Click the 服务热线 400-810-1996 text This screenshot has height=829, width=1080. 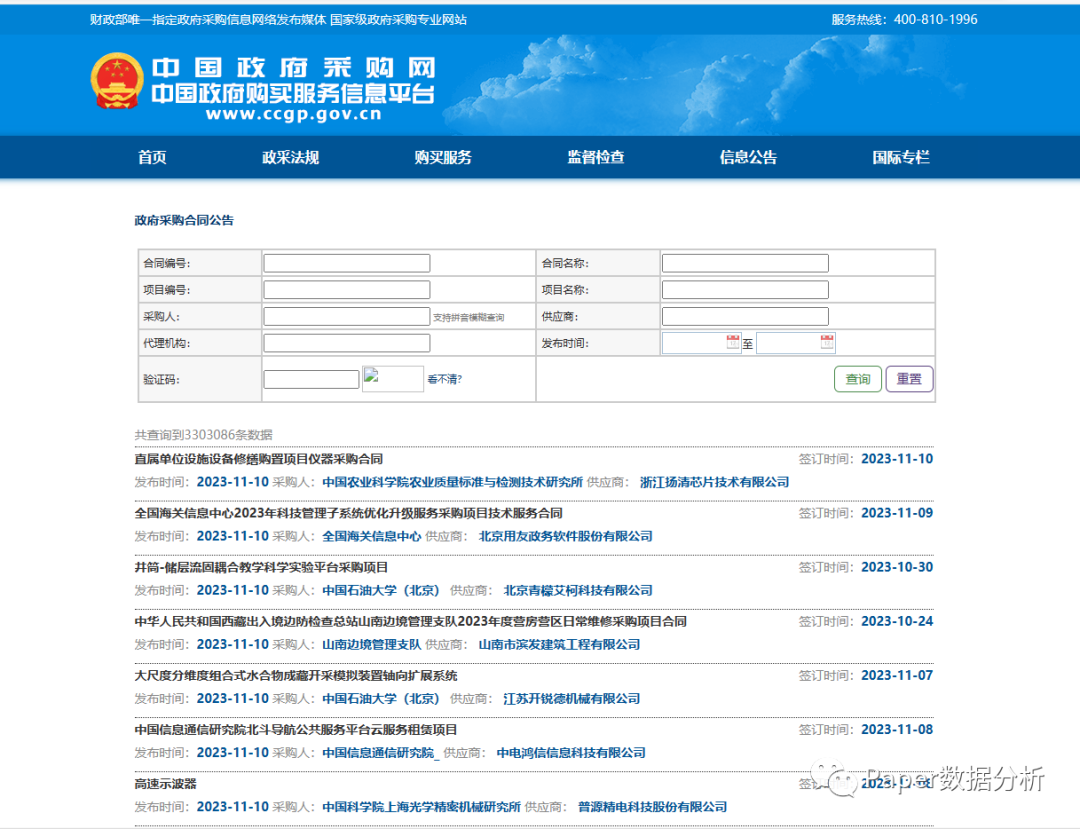(904, 19)
